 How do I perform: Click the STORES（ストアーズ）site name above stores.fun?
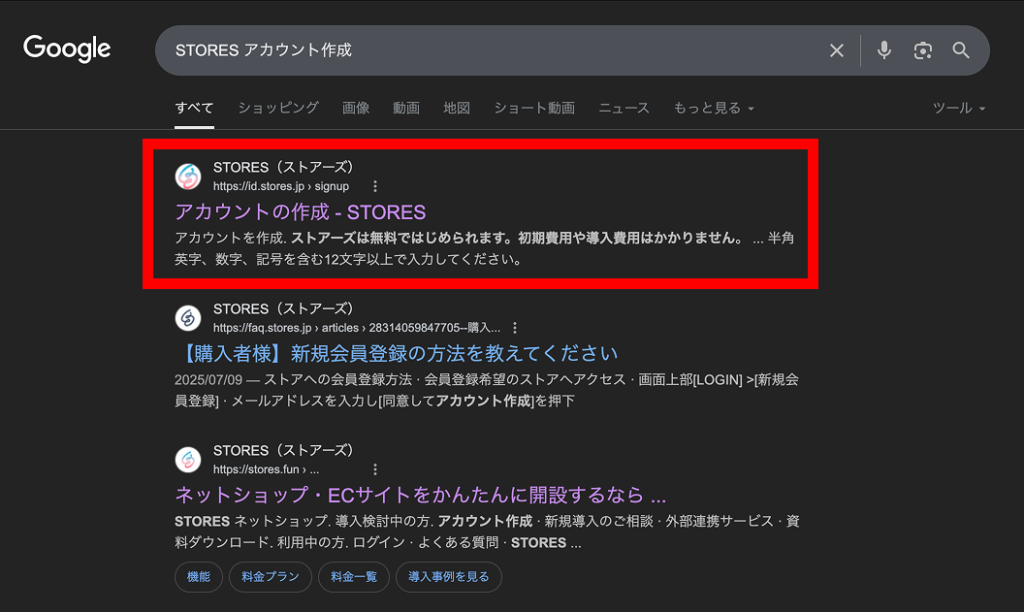click(x=283, y=451)
